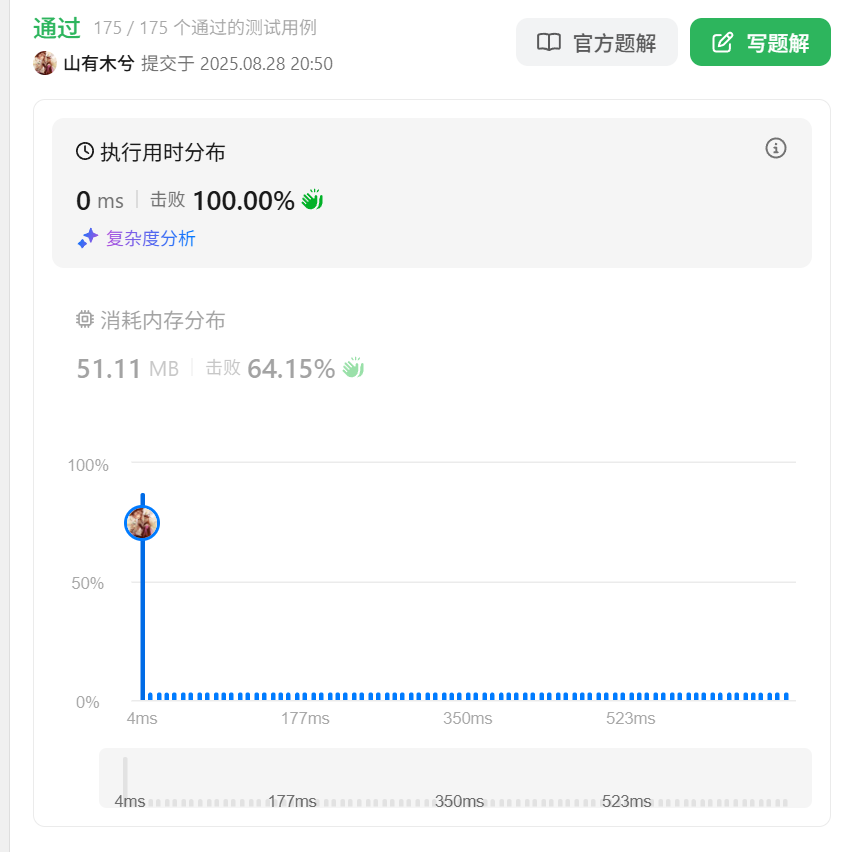Click user avatar next to 山有木兮

(x=45, y=63)
